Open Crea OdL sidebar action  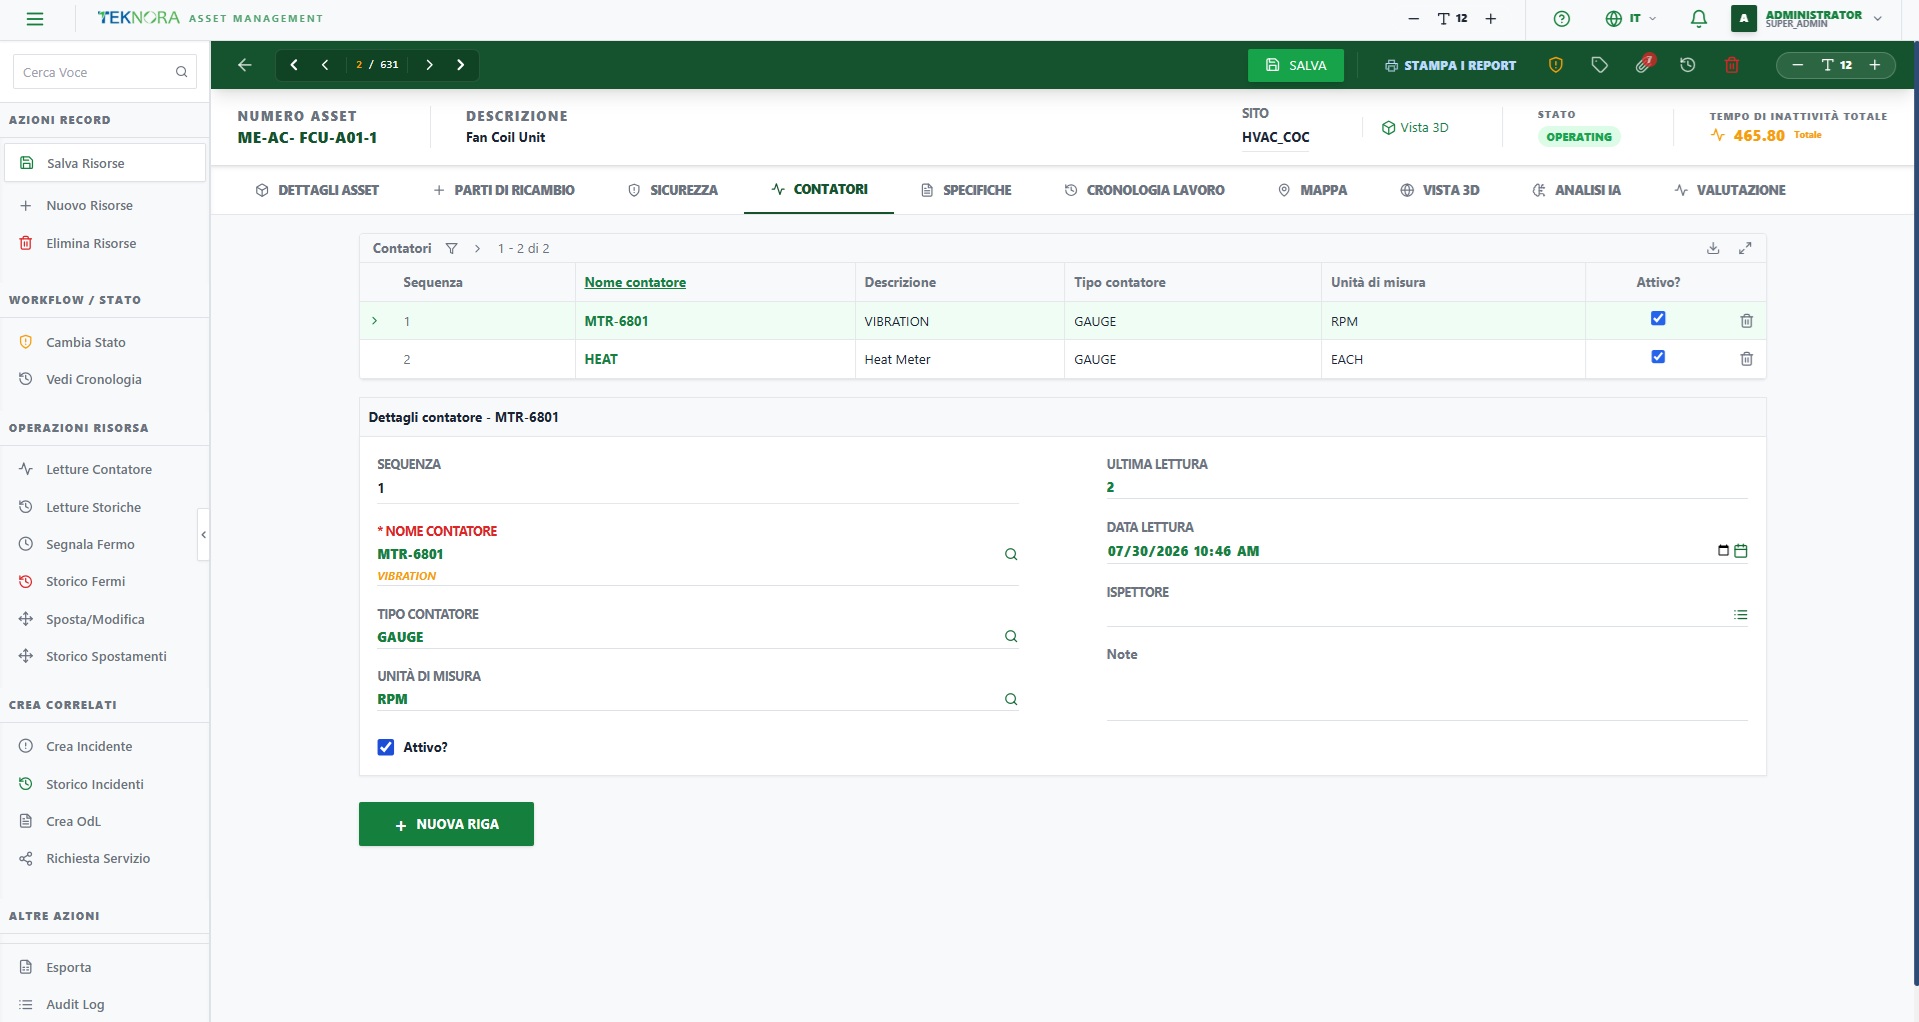pos(73,821)
